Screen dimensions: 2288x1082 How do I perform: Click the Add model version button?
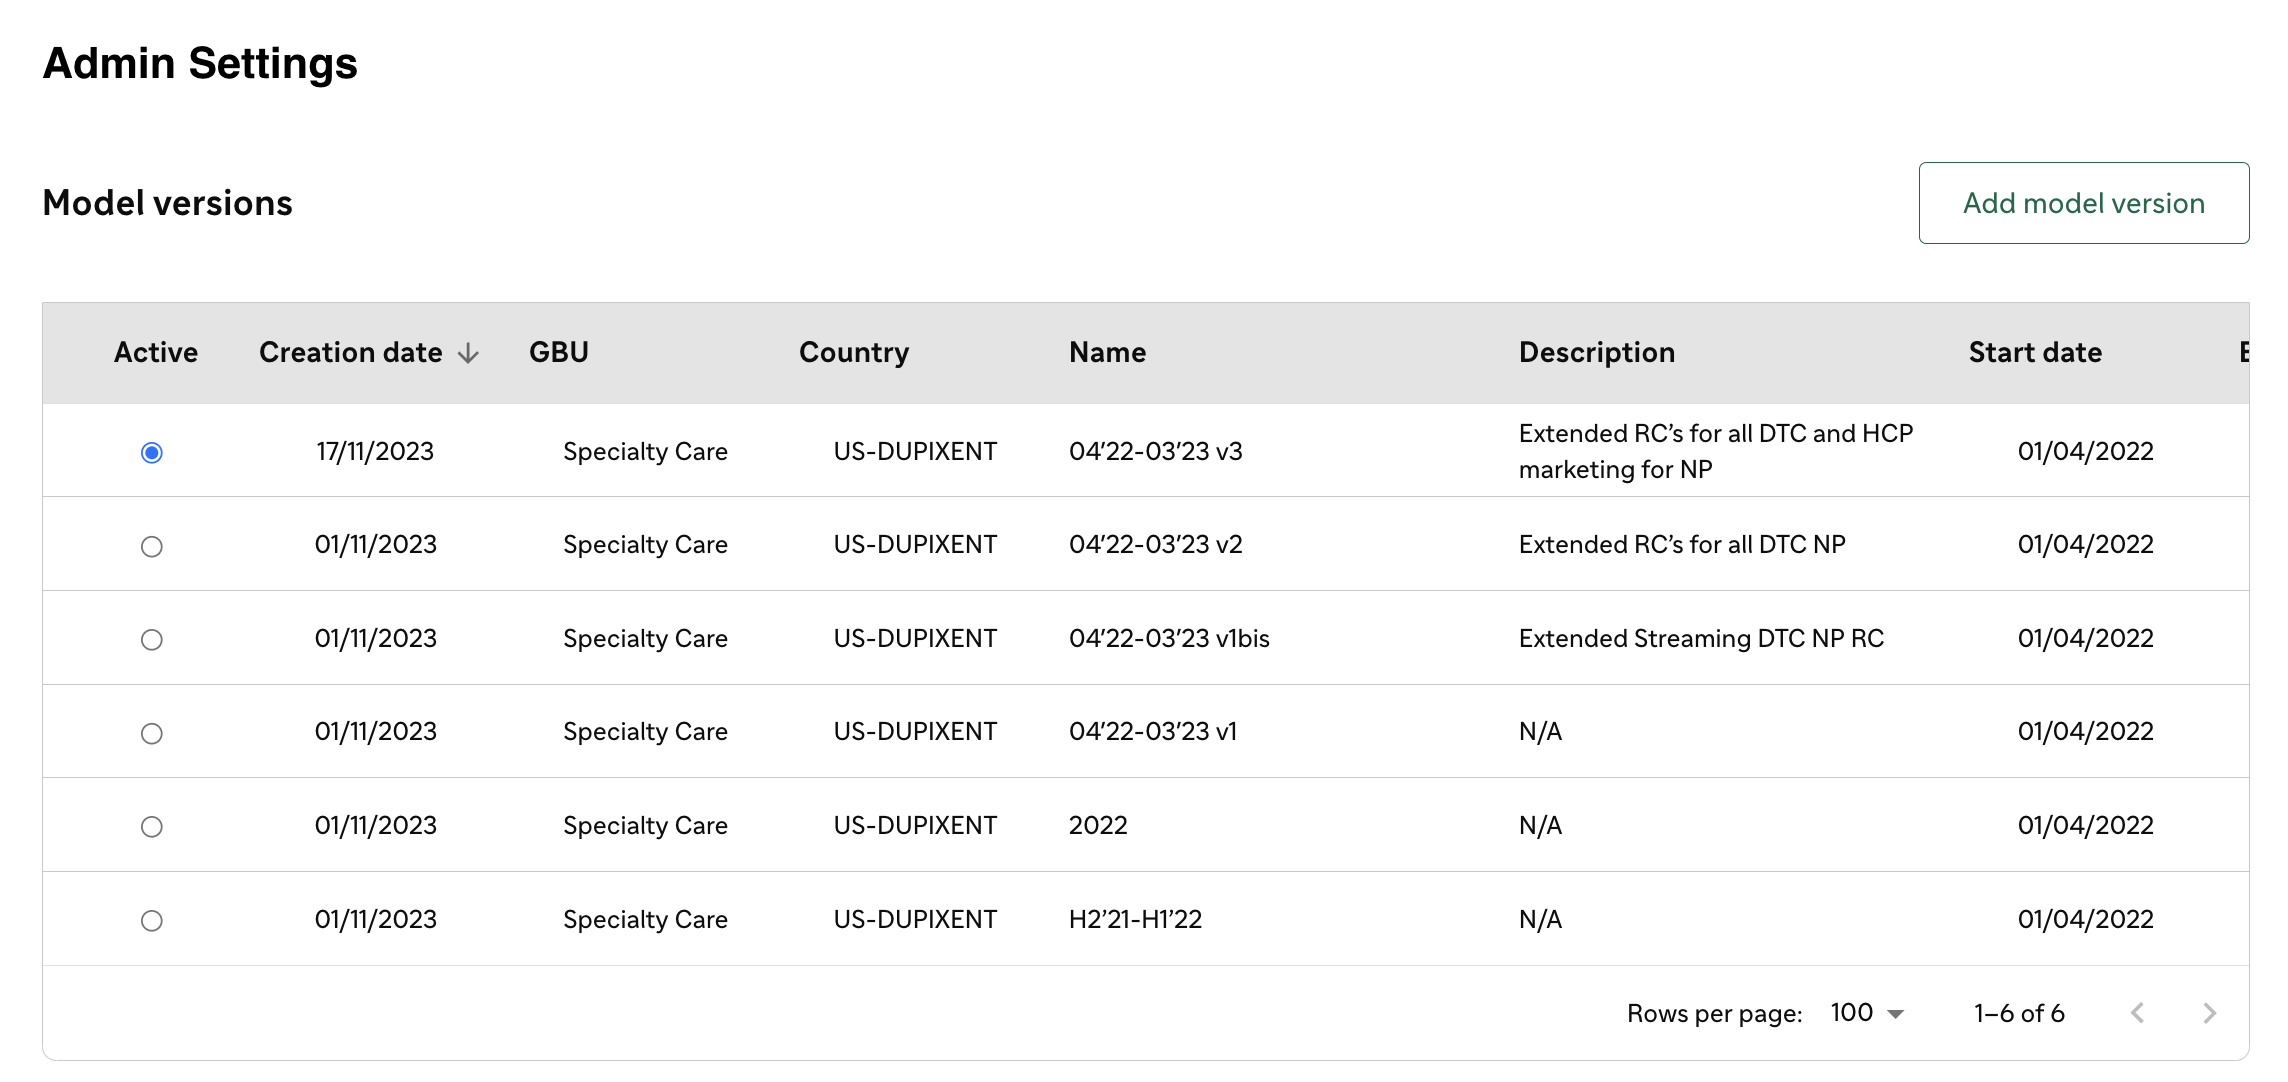(x=2083, y=203)
